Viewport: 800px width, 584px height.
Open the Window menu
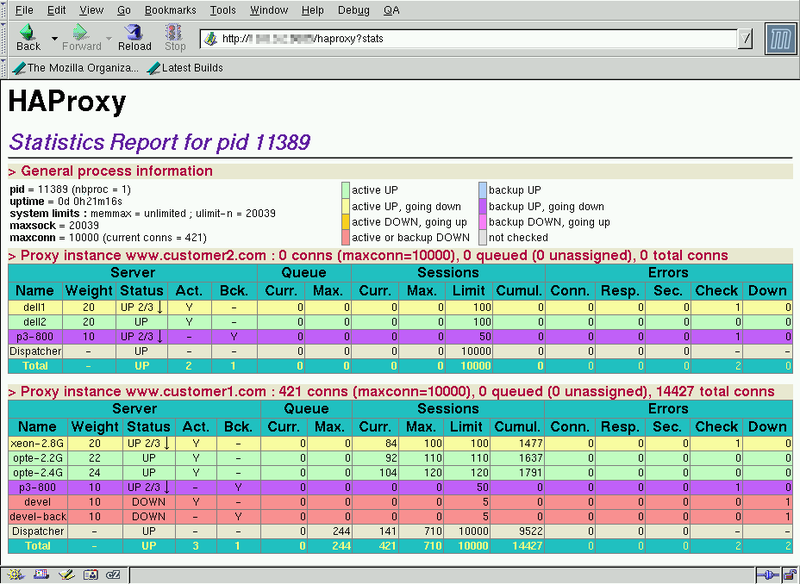click(x=269, y=10)
